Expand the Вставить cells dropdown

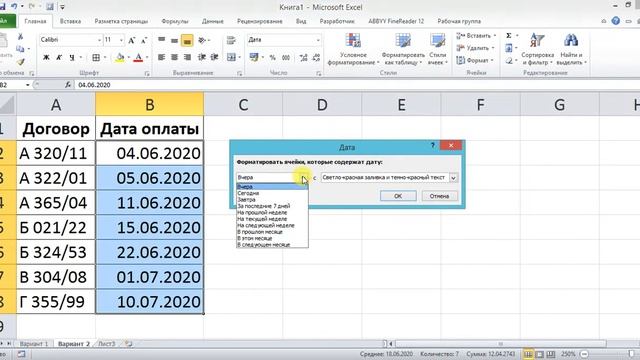[x=495, y=36]
